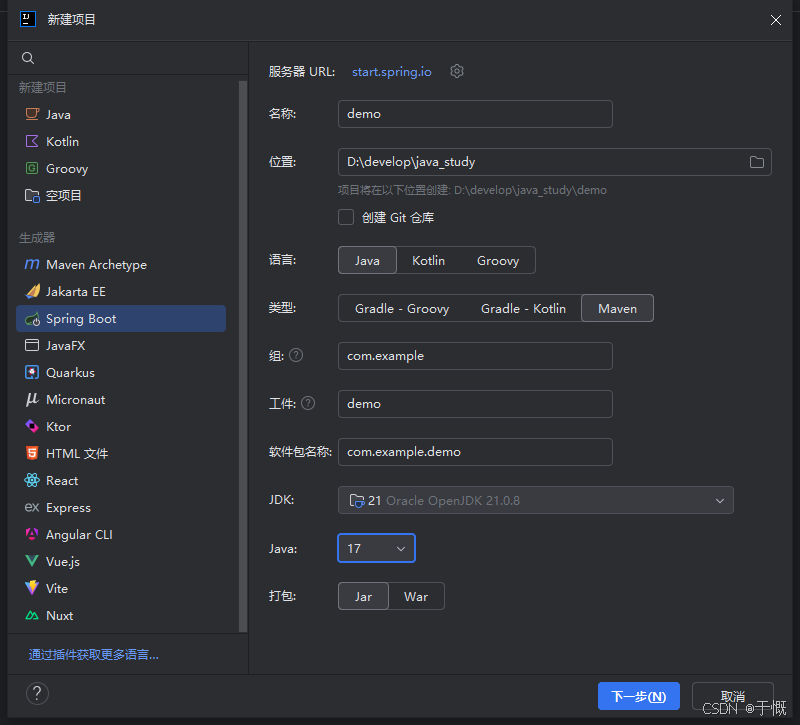Select Kotlin as the language

click(x=429, y=260)
